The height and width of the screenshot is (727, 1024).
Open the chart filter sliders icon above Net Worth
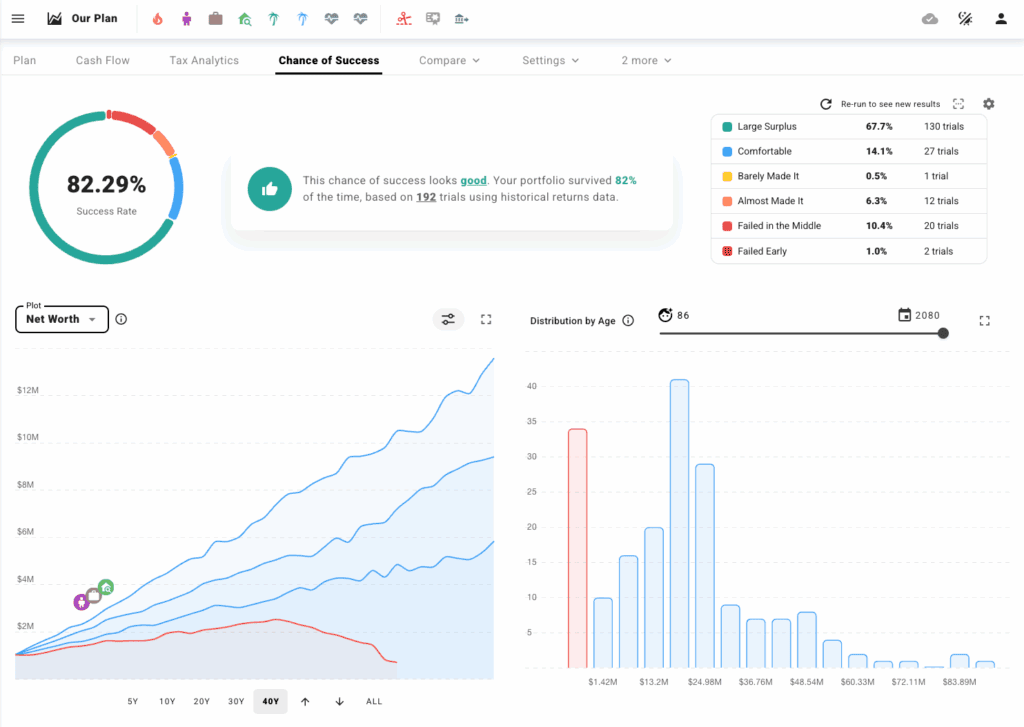pyautogui.click(x=448, y=319)
